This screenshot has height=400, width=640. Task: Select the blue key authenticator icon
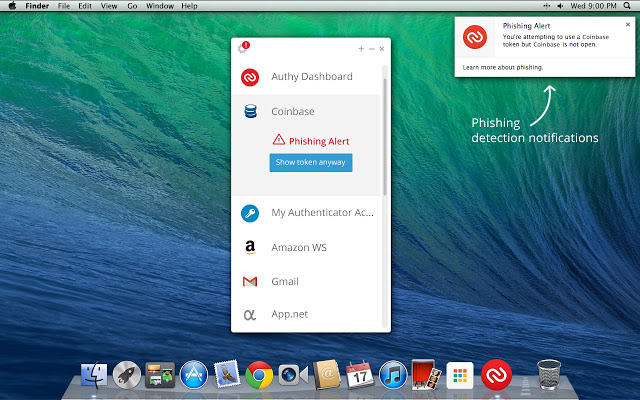(x=250, y=213)
